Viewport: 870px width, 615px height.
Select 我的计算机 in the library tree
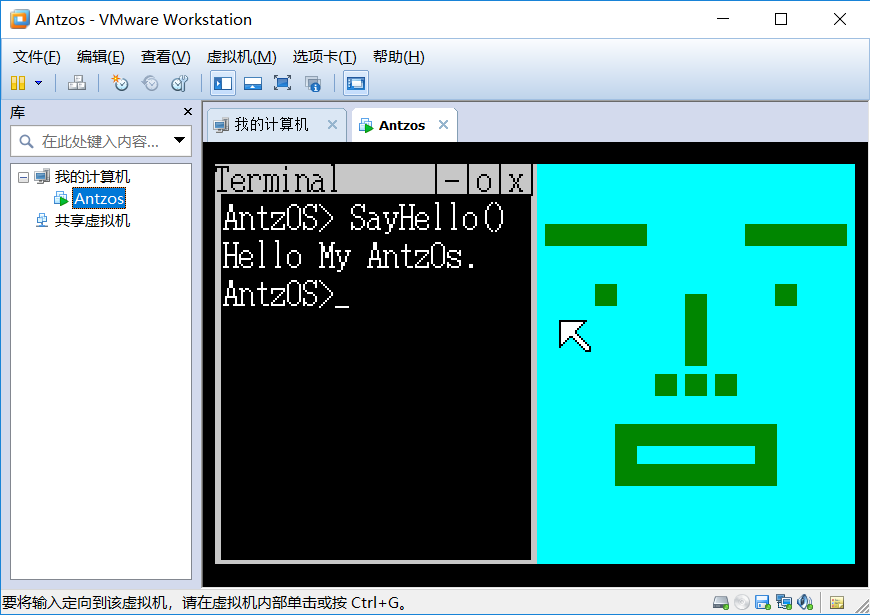pos(92,177)
